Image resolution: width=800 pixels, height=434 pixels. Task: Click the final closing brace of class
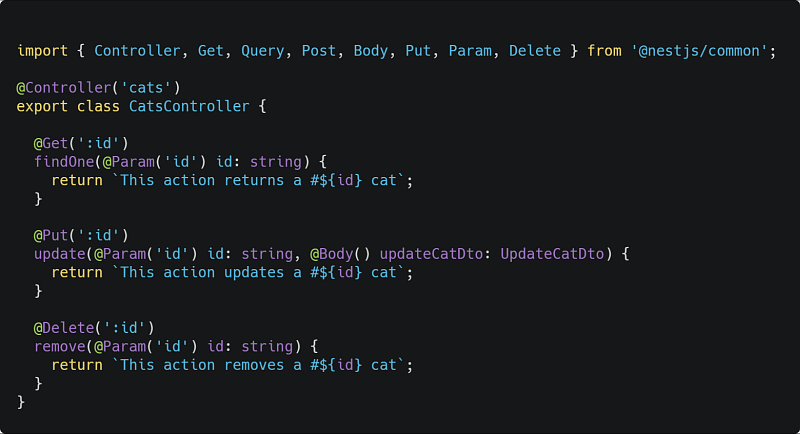[21, 402]
